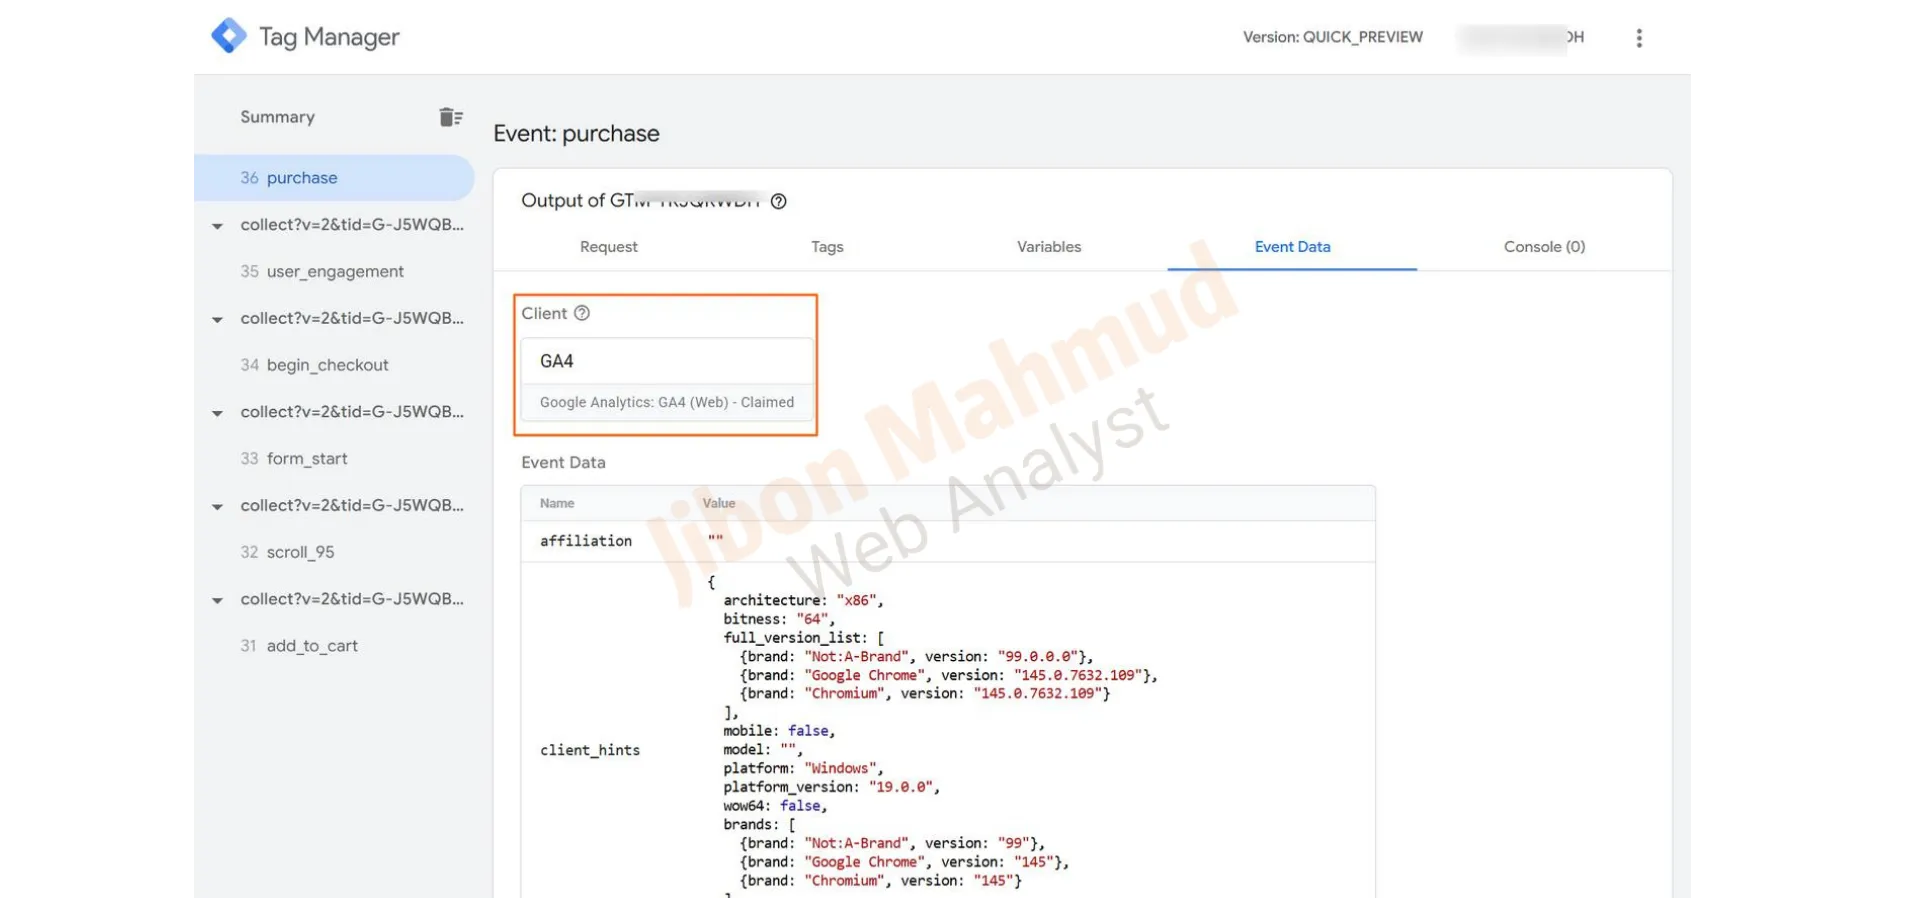The width and height of the screenshot is (1920, 898).
Task: Click the Tag Manager logo icon
Action: point(229,36)
